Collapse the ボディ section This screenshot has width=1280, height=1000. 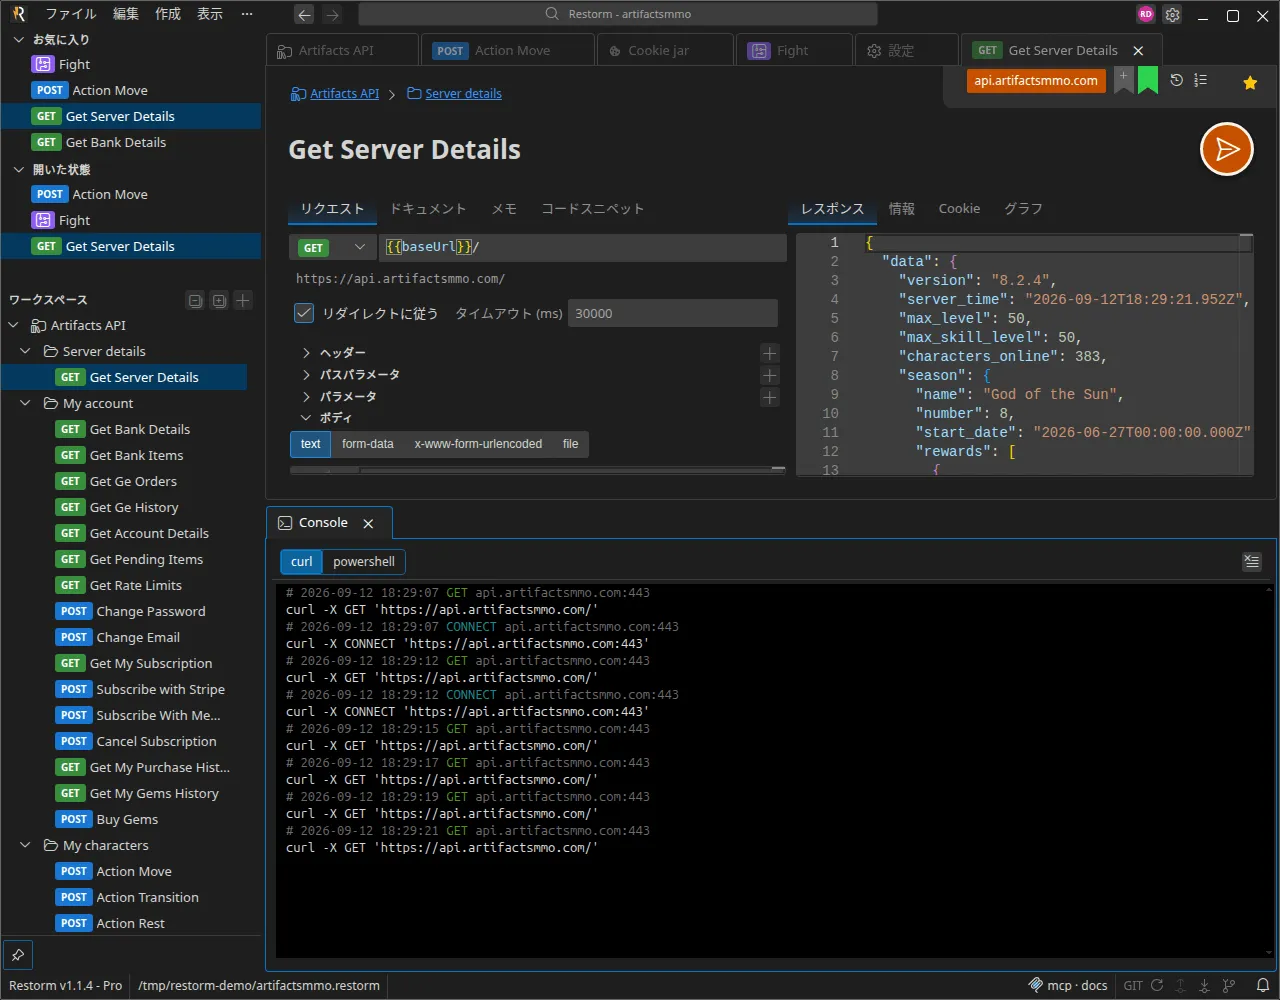pos(306,418)
